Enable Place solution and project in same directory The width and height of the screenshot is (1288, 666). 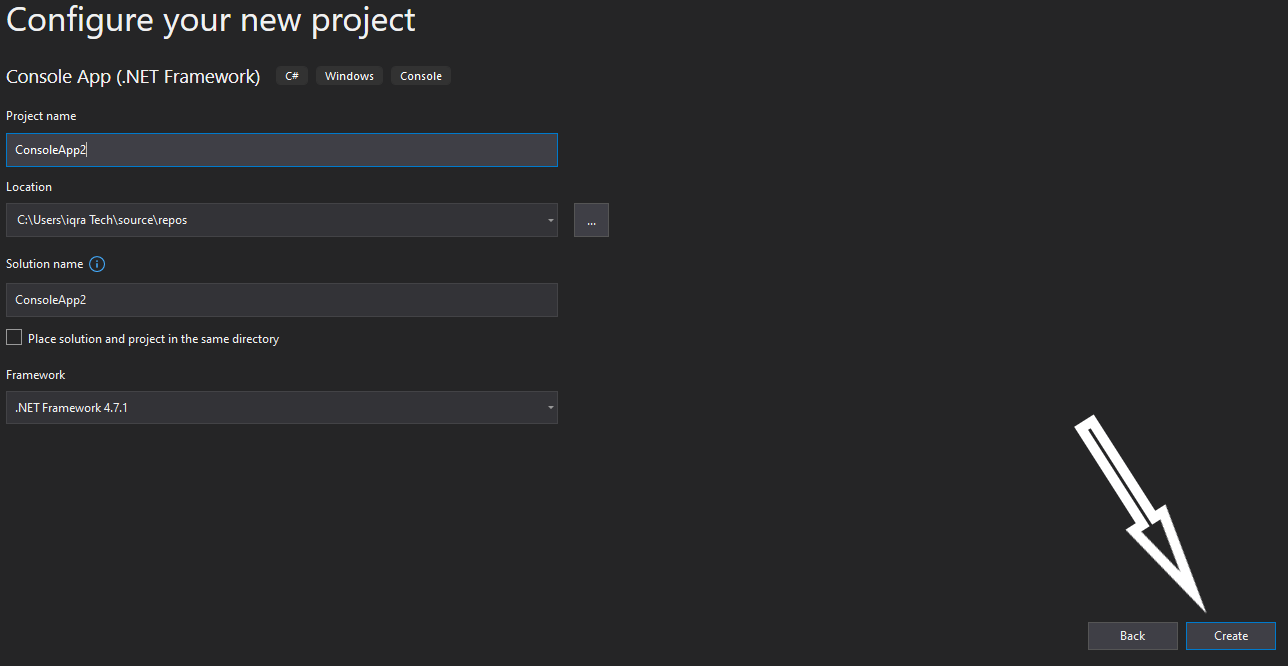tap(14, 338)
